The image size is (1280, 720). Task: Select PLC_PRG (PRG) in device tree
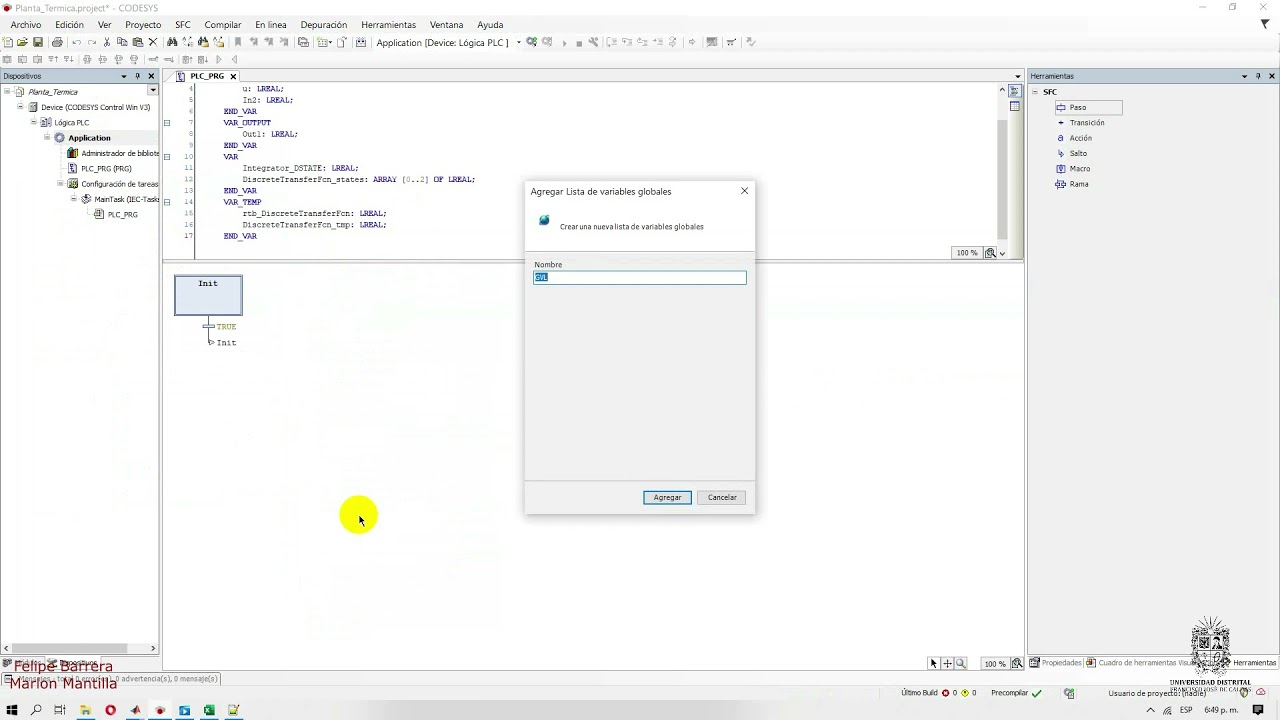pos(106,168)
